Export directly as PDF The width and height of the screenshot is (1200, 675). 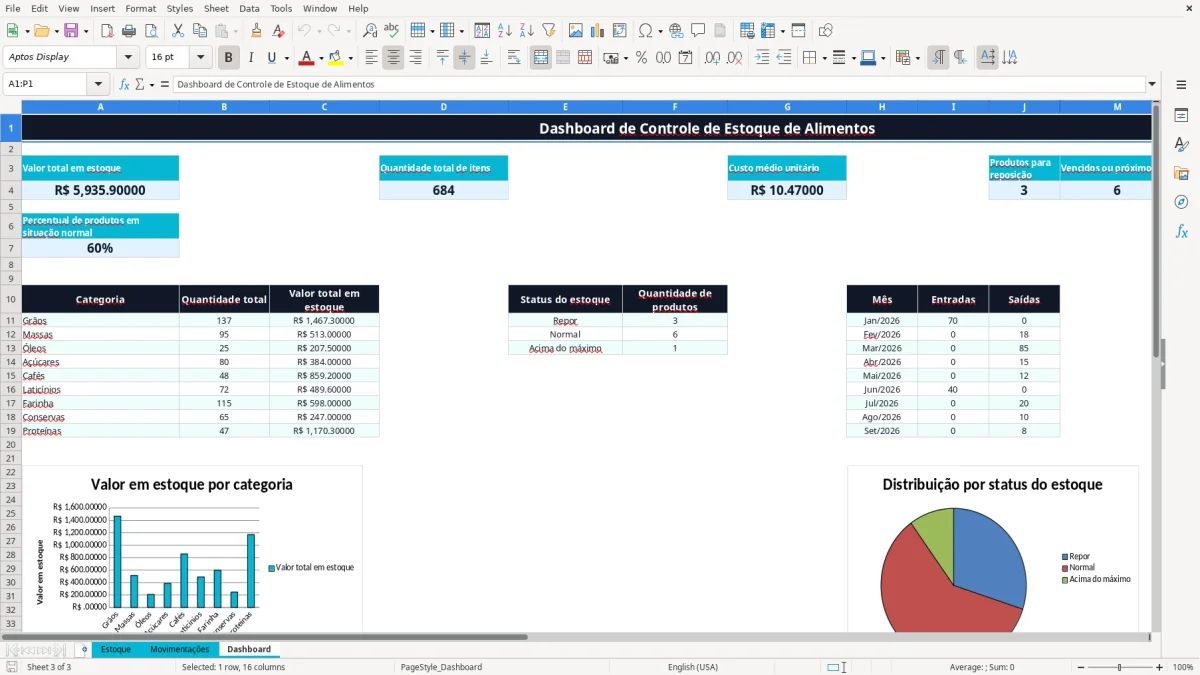pyautogui.click(x=105, y=31)
